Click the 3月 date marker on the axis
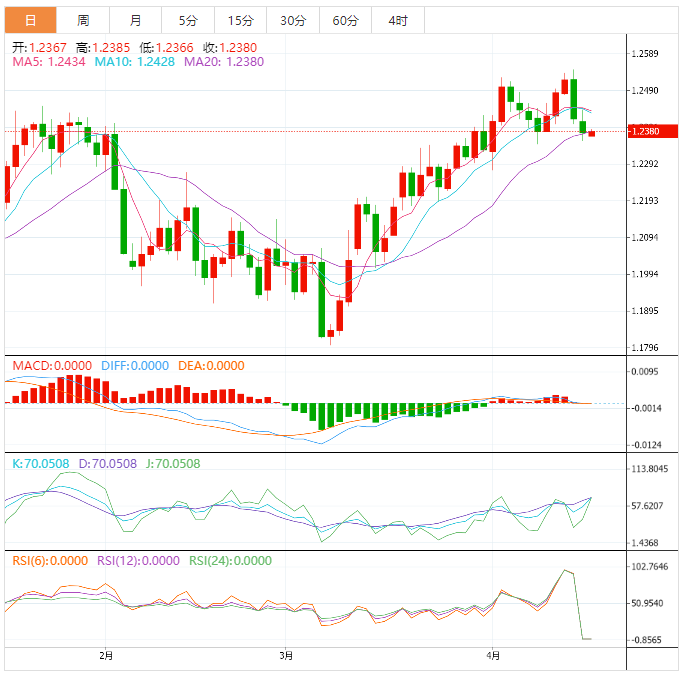The height and width of the screenshot is (673, 680). click(286, 656)
